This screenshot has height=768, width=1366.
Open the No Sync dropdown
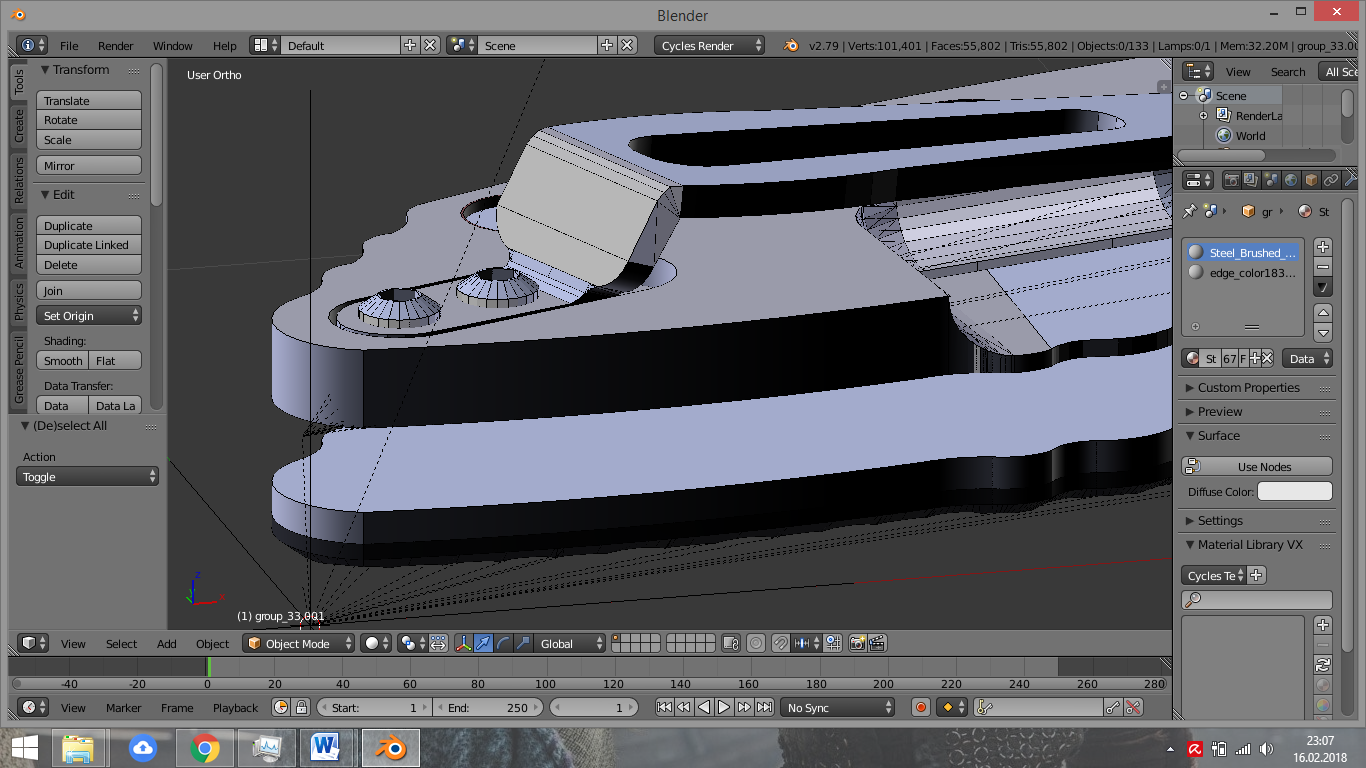838,707
